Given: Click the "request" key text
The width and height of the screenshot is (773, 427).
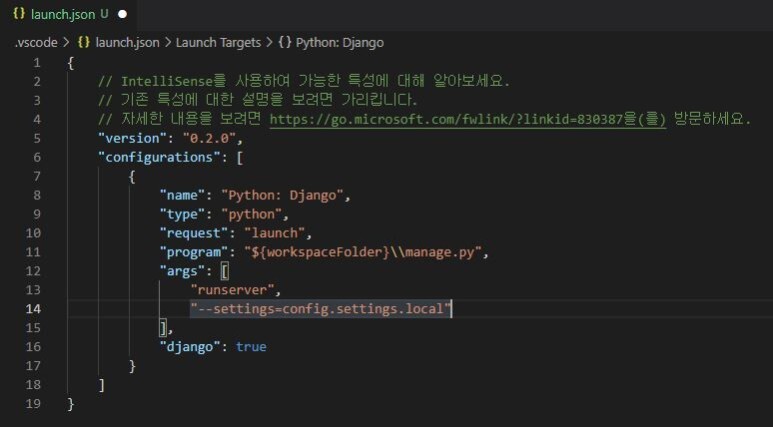Looking at the screenshot, I should pos(194,233).
